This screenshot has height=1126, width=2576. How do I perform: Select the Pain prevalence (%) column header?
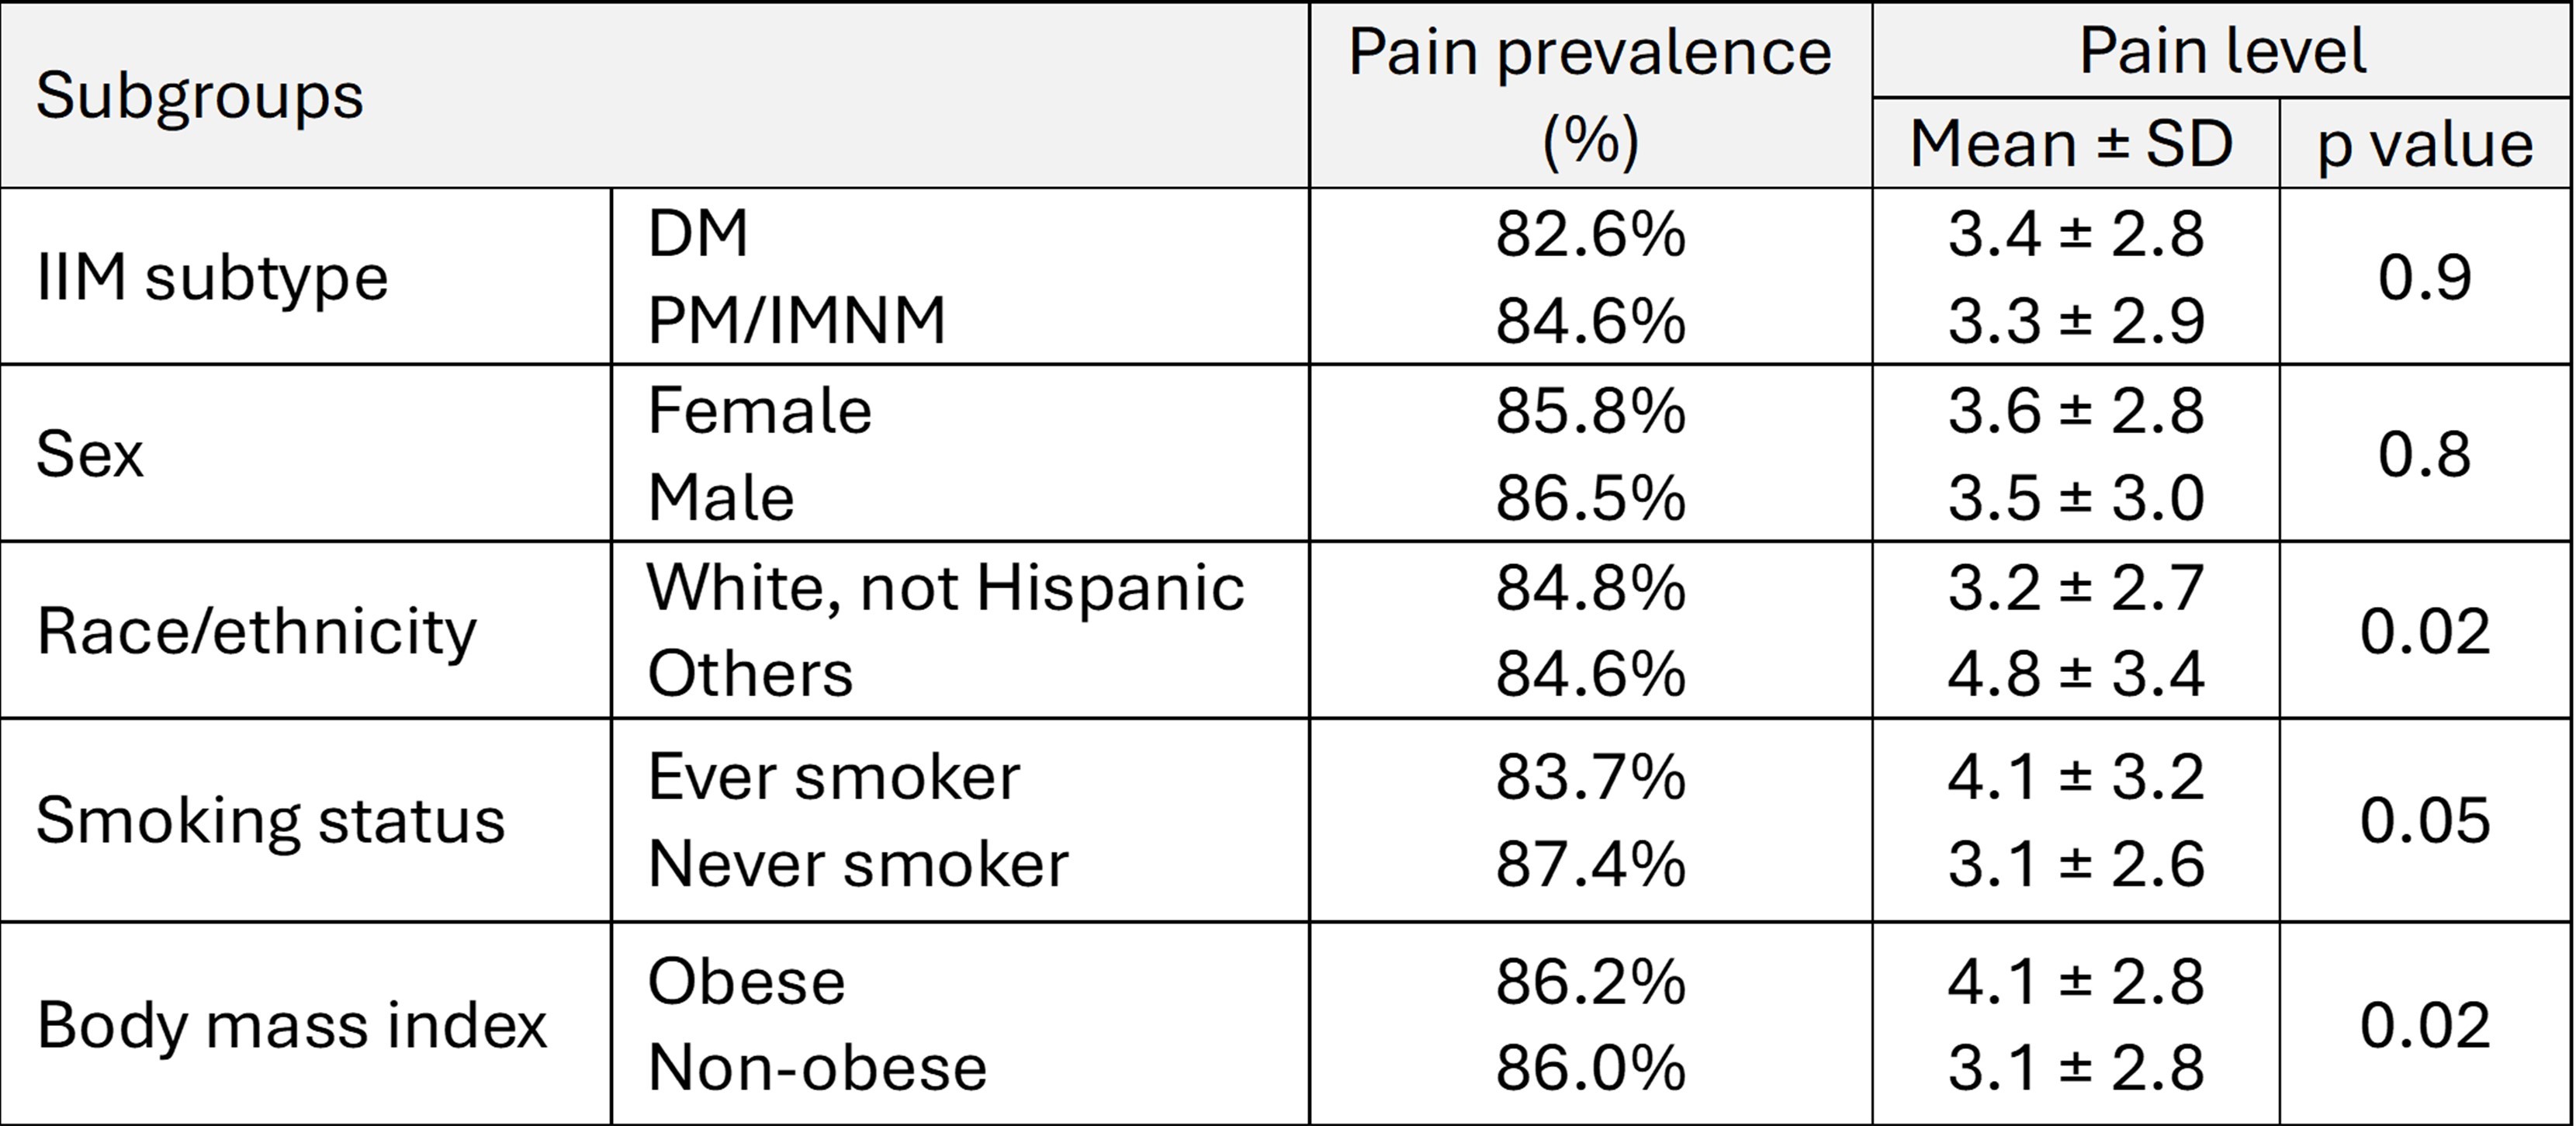point(1590,95)
